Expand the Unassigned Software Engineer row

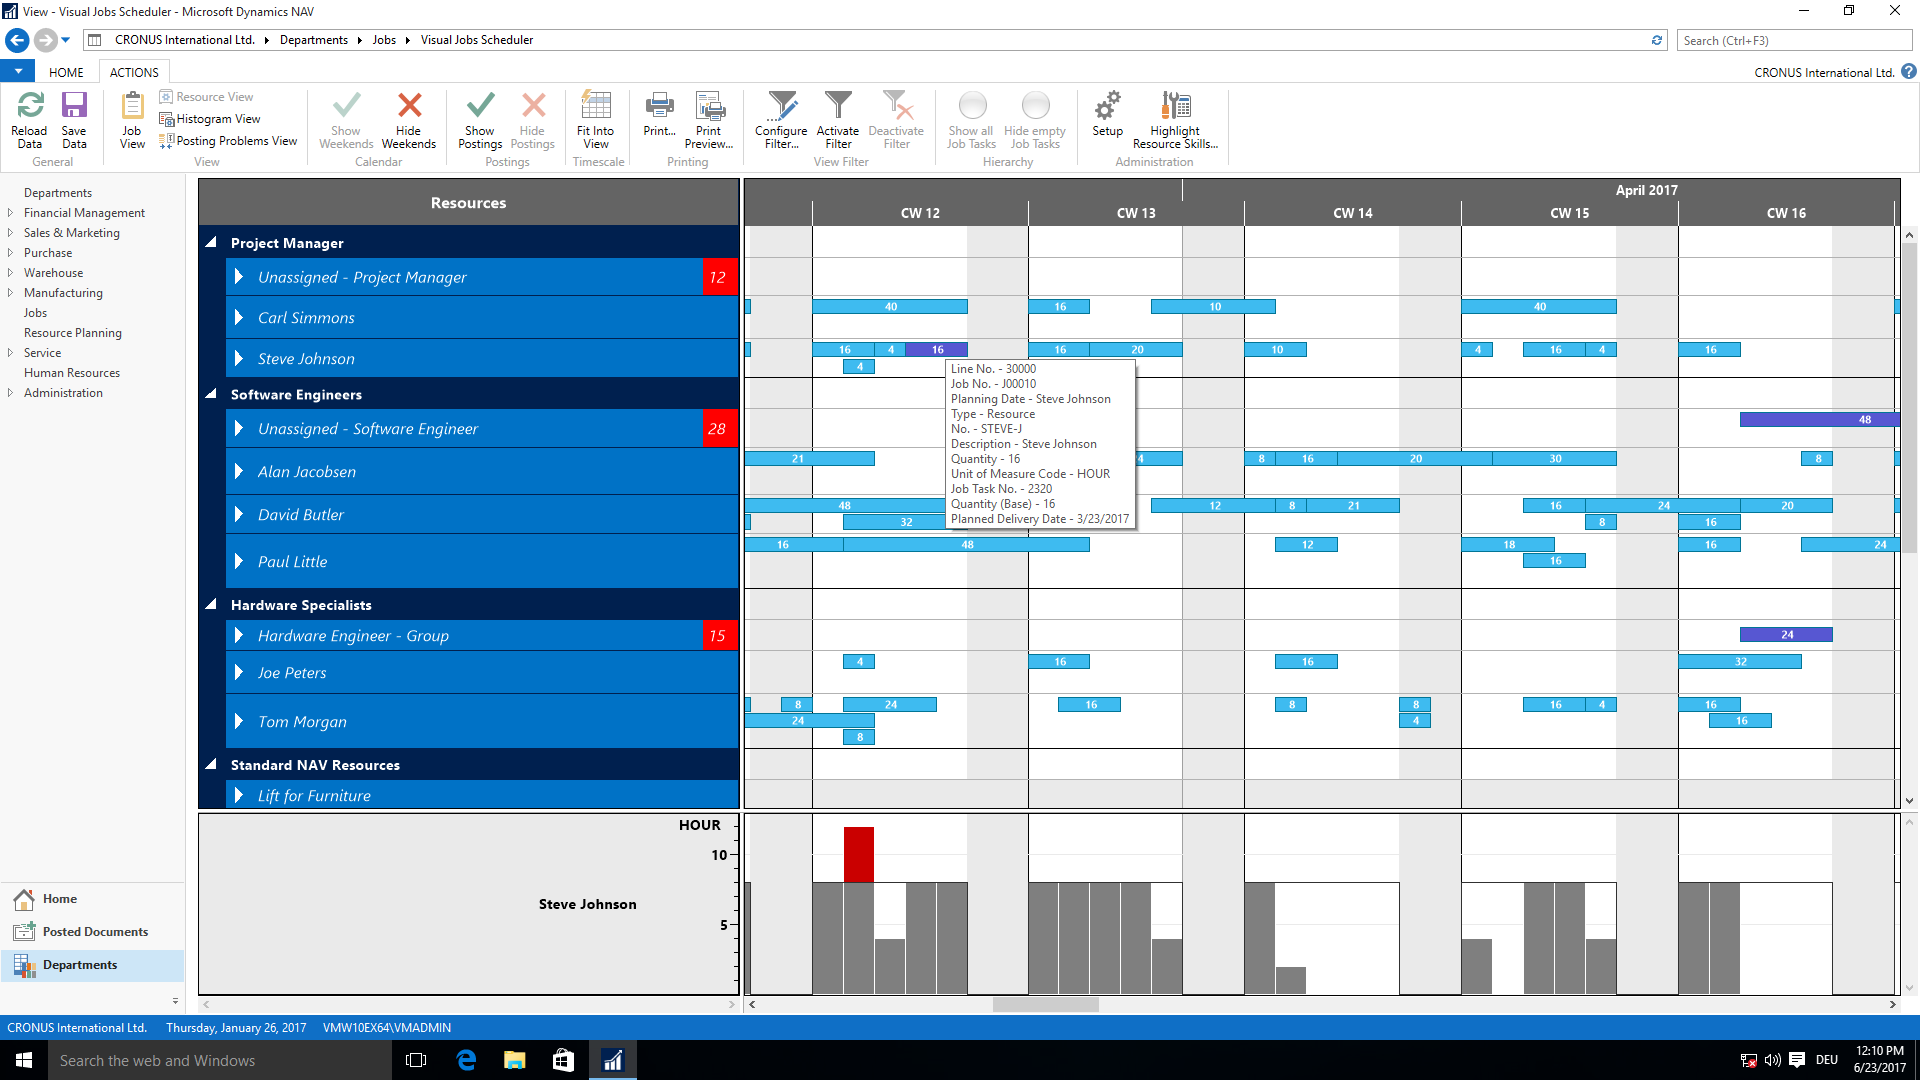[241, 427]
